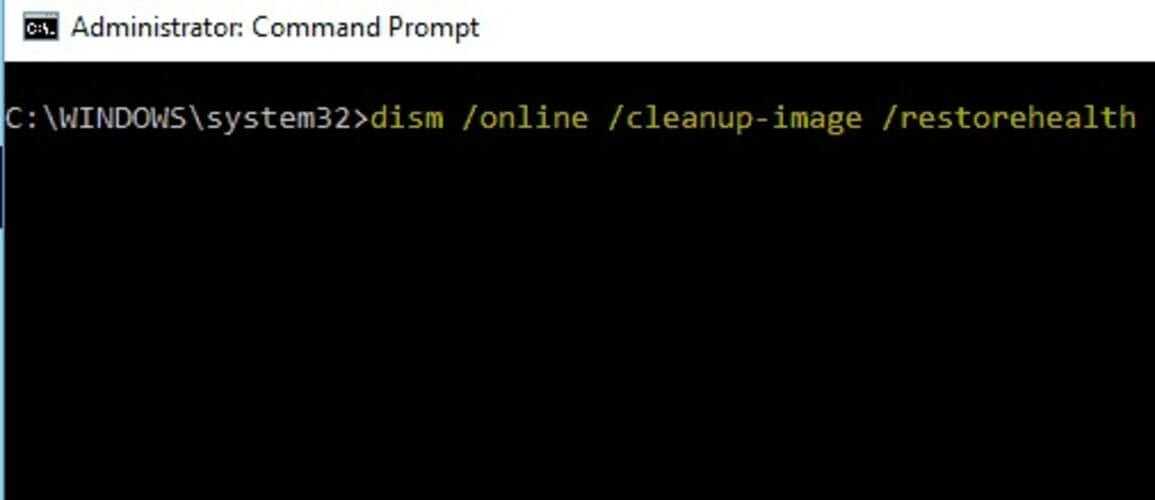1155x500 pixels.
Task: Place the cursor after the final 'h' of '/restorehealth'
Action: point(1139,118)
